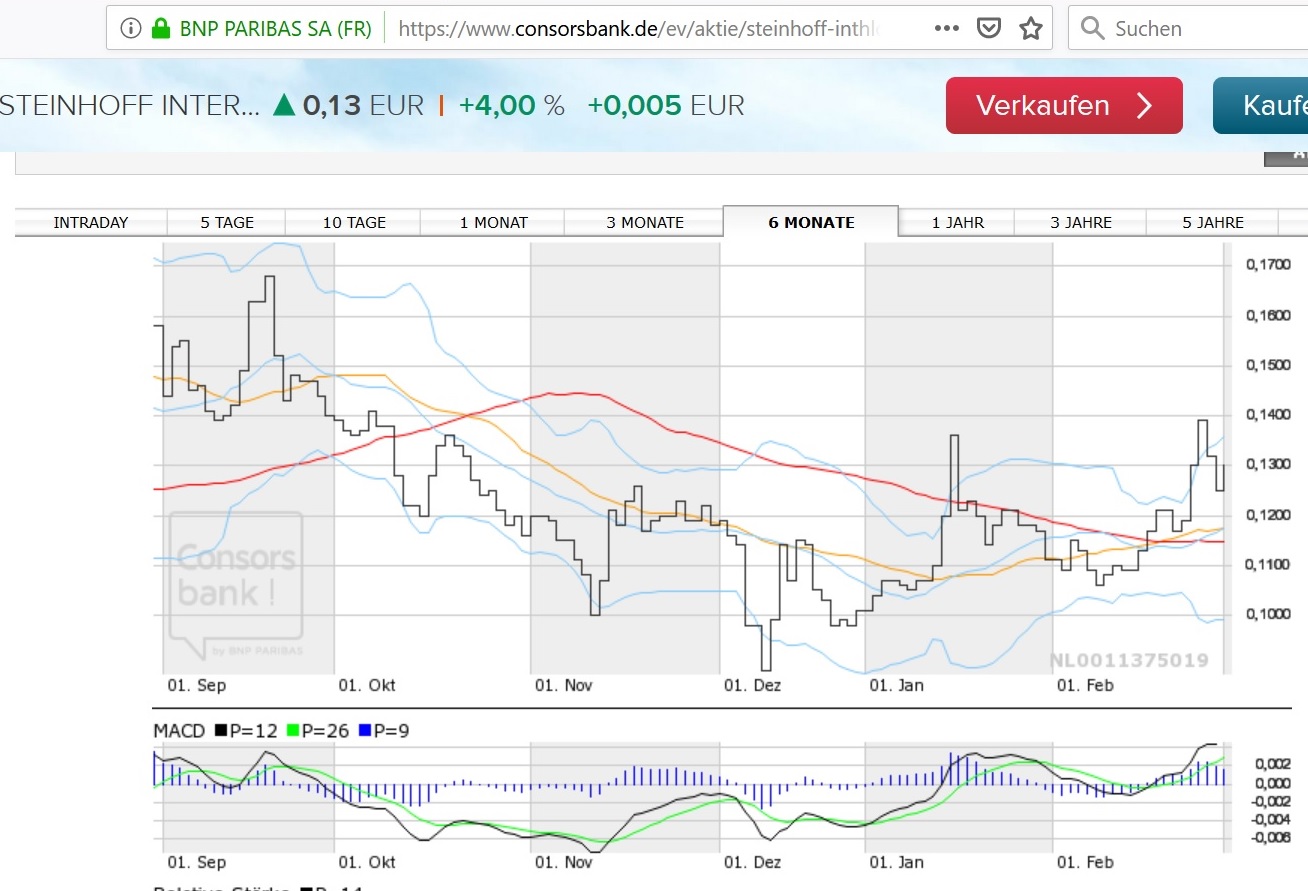The image size is (1308, 891).
Task: Save the page to Pocket
Action: pos(988,28)
